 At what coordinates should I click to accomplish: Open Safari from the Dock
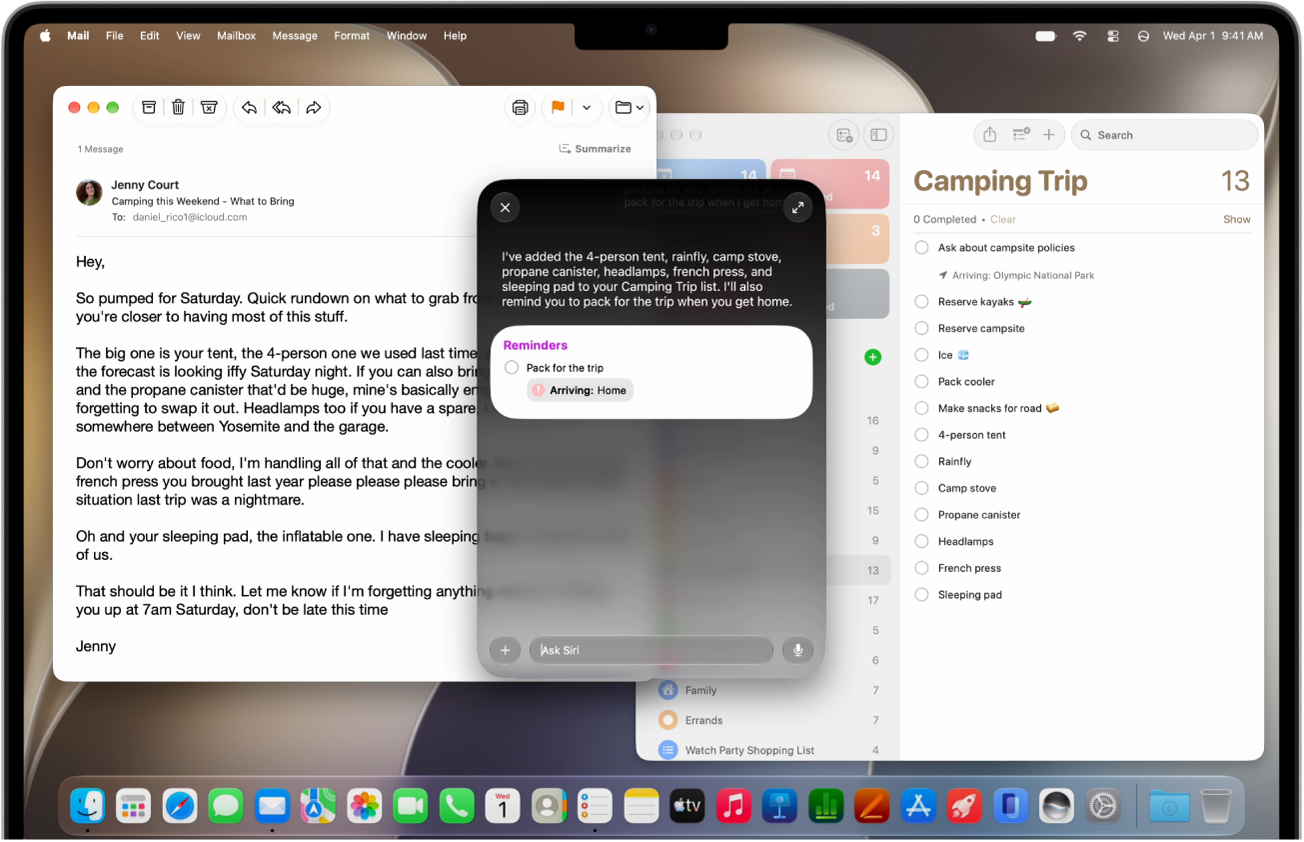[x=180, y=805]
